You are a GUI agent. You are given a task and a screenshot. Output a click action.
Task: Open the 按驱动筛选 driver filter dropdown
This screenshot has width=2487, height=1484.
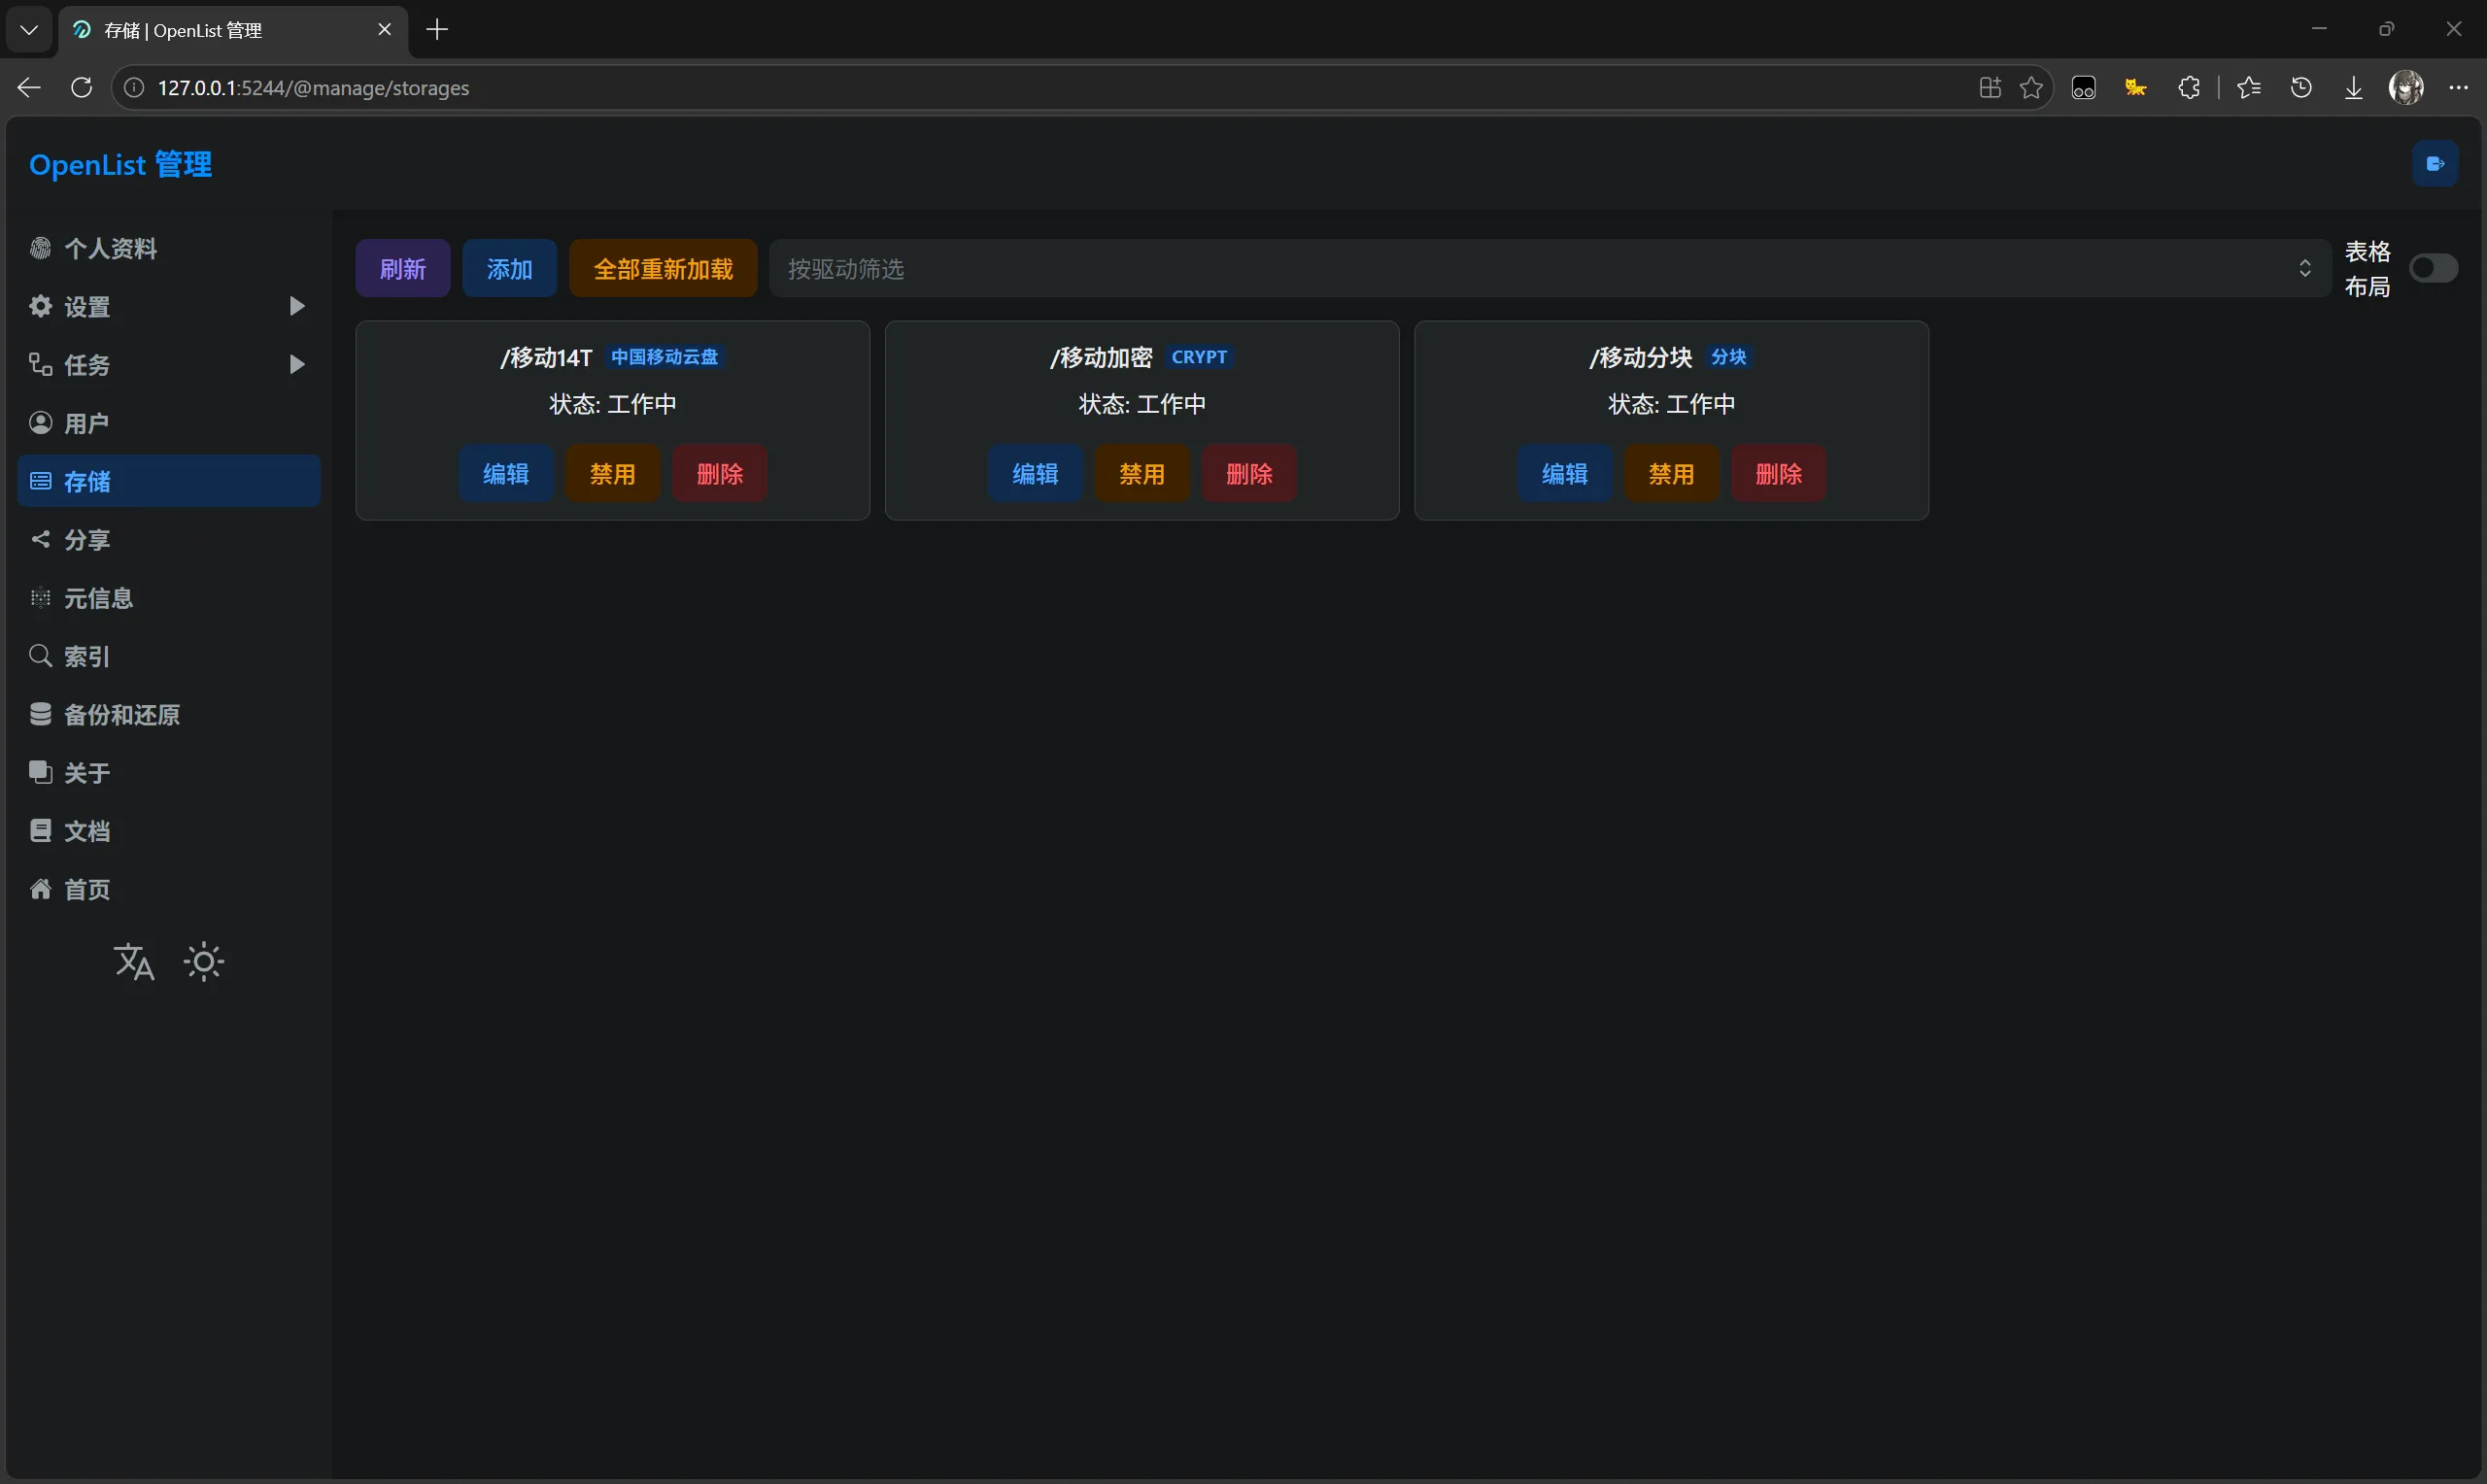coord(1550,268)
